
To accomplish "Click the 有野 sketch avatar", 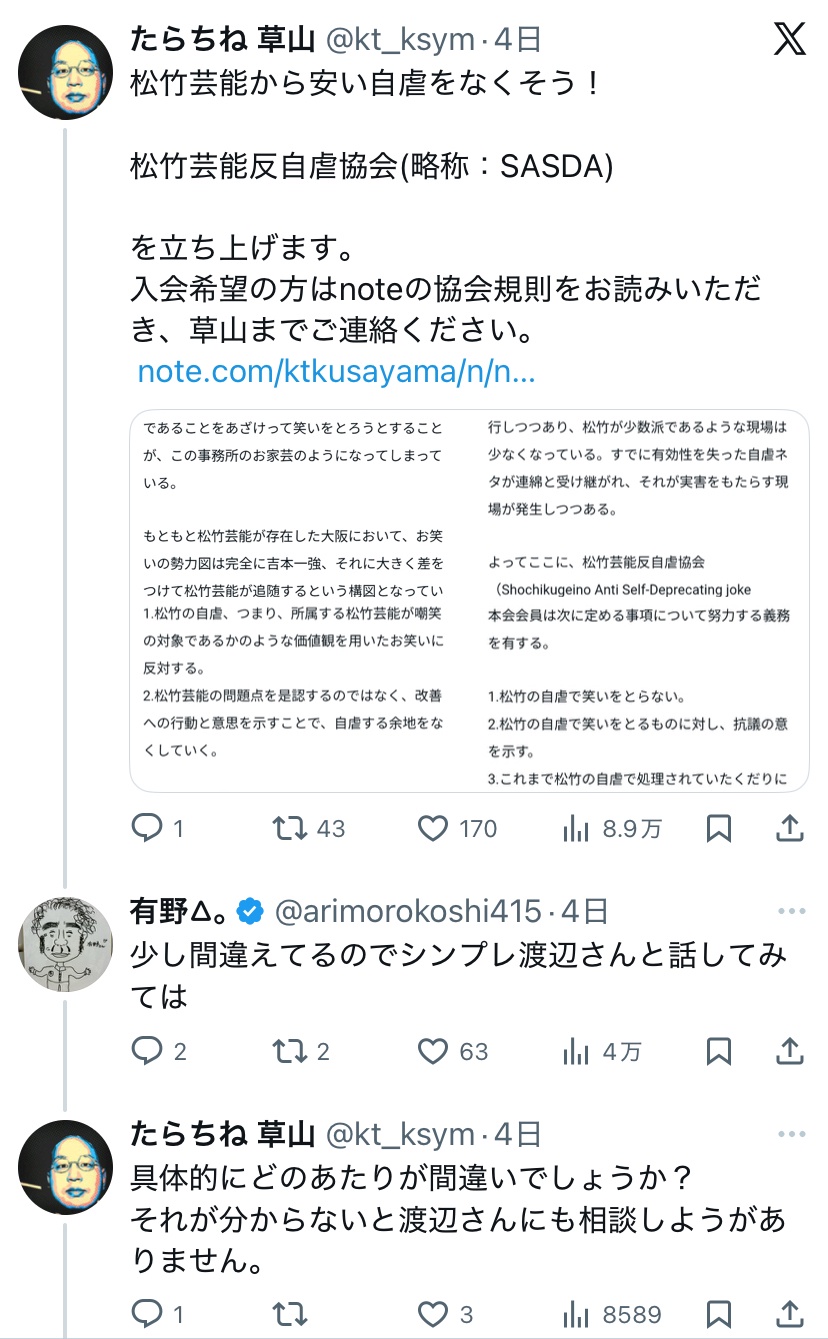I will tap(65, 944).
